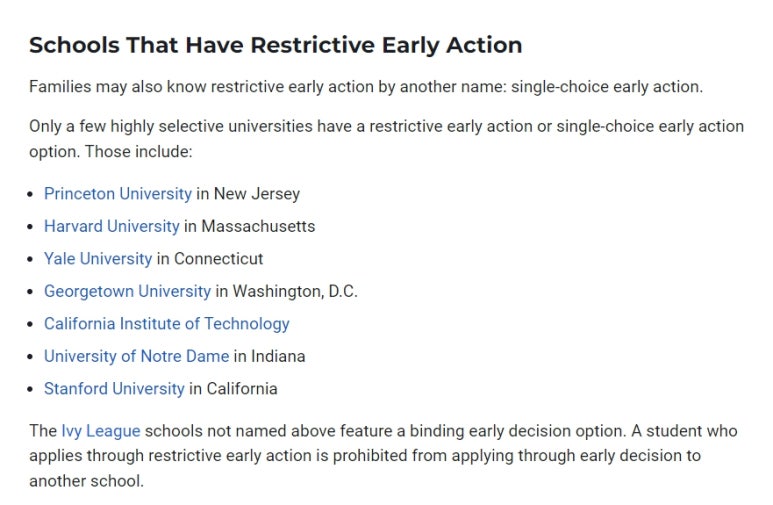Open the Ivy League link

click(101, 431)
